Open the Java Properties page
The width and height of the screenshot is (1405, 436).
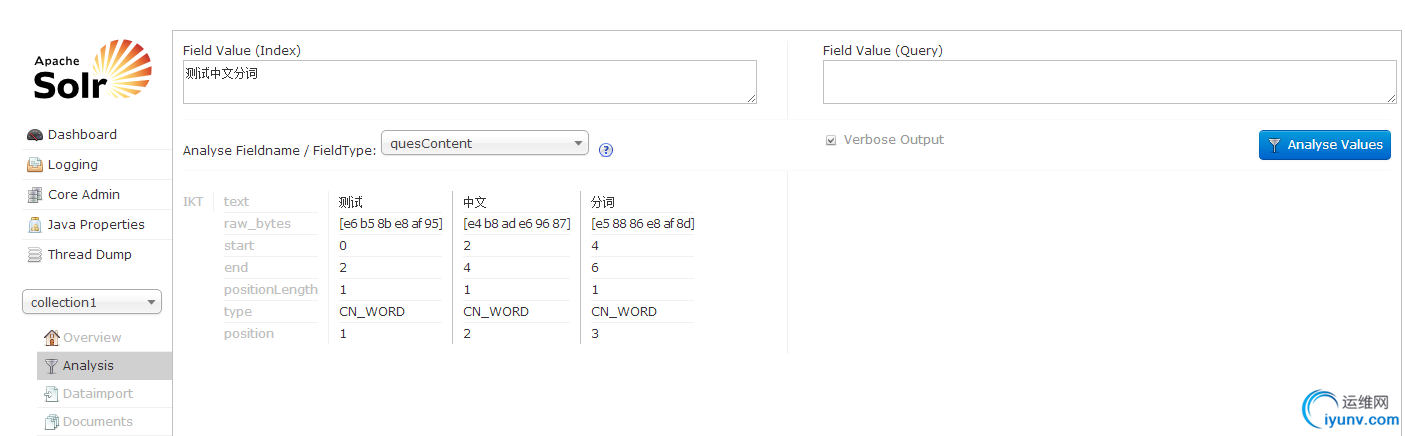click(96, 225)
